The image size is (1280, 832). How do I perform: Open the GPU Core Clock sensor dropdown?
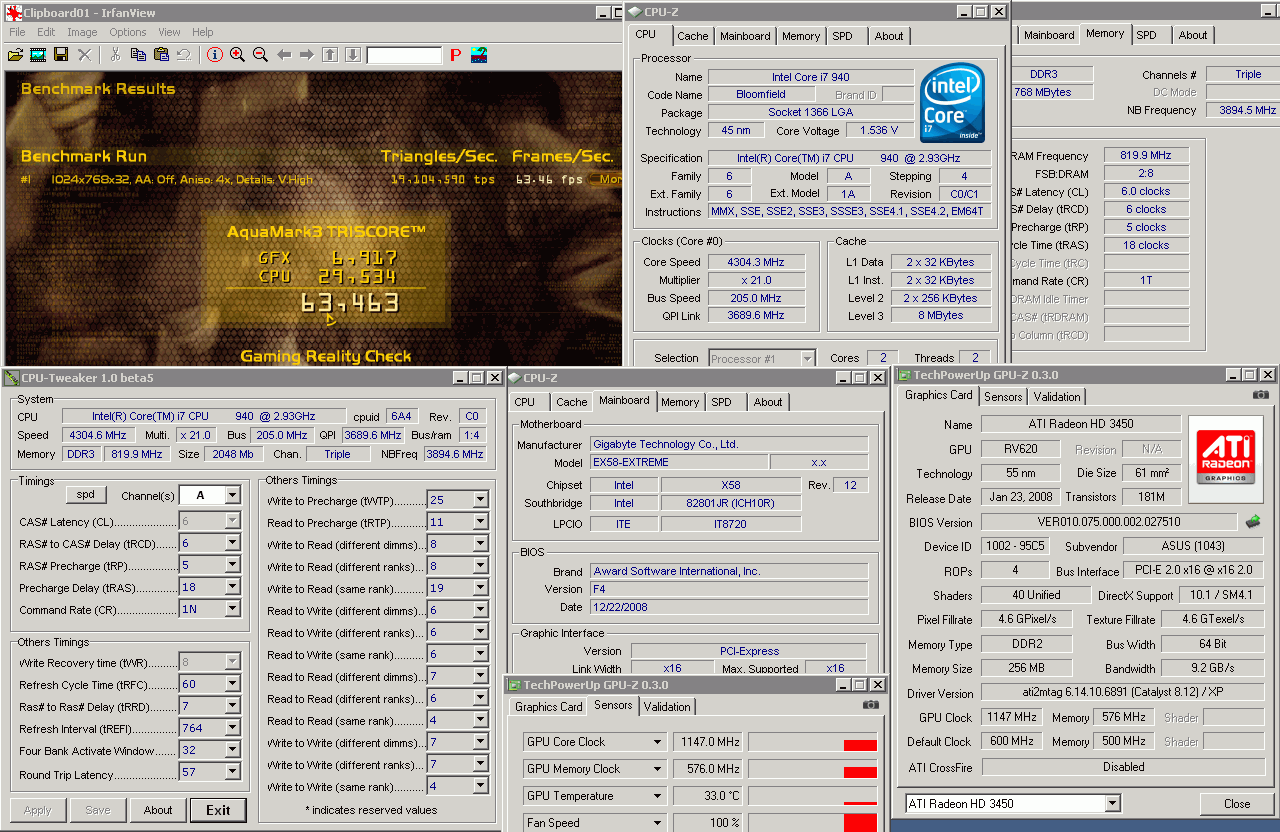(658, 742)
